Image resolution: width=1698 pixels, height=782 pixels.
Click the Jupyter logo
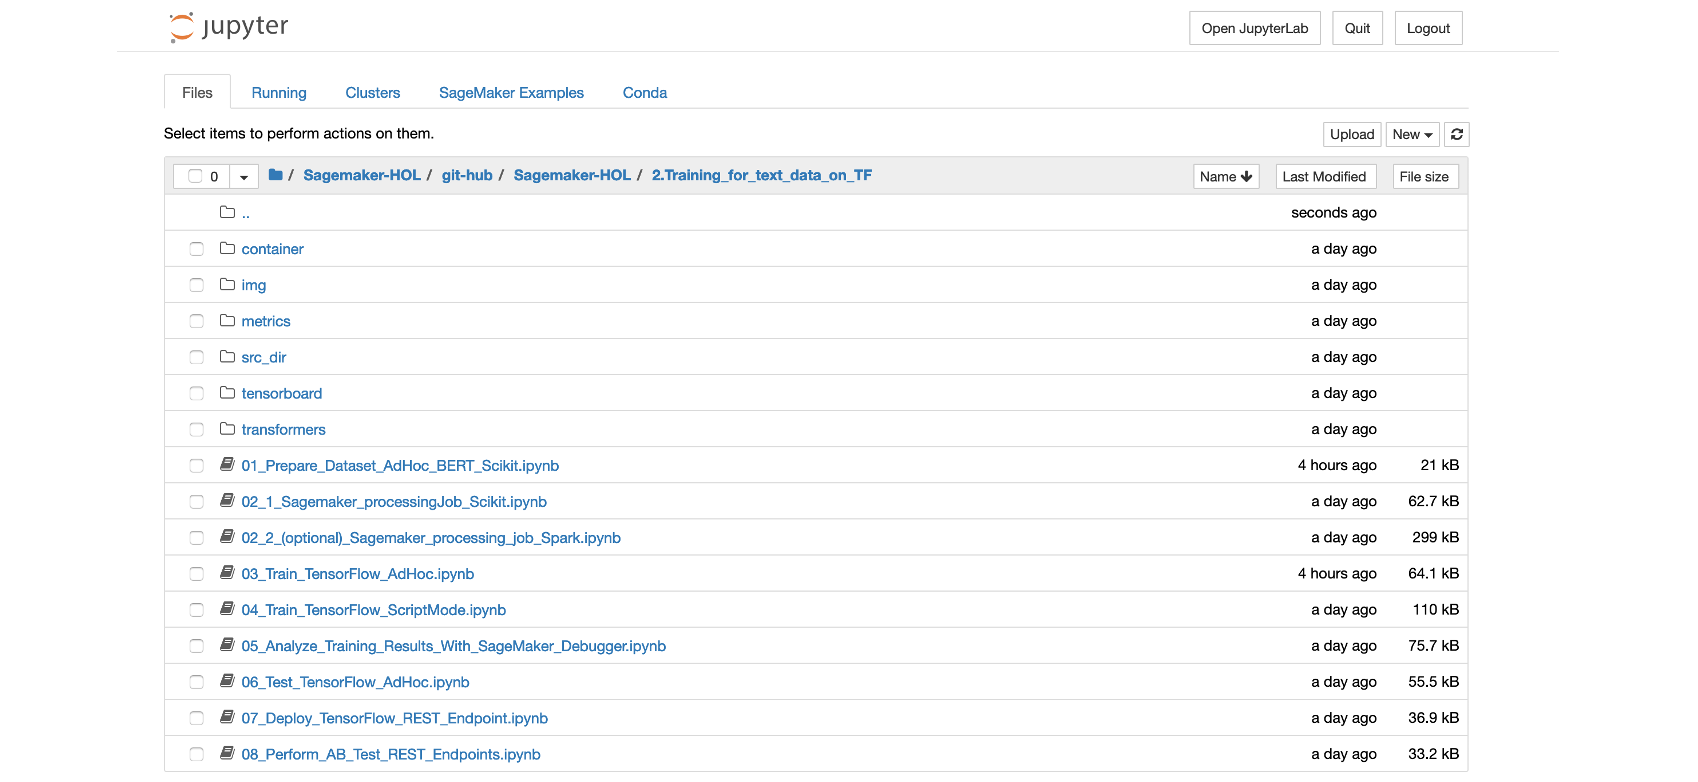[229, 27]
